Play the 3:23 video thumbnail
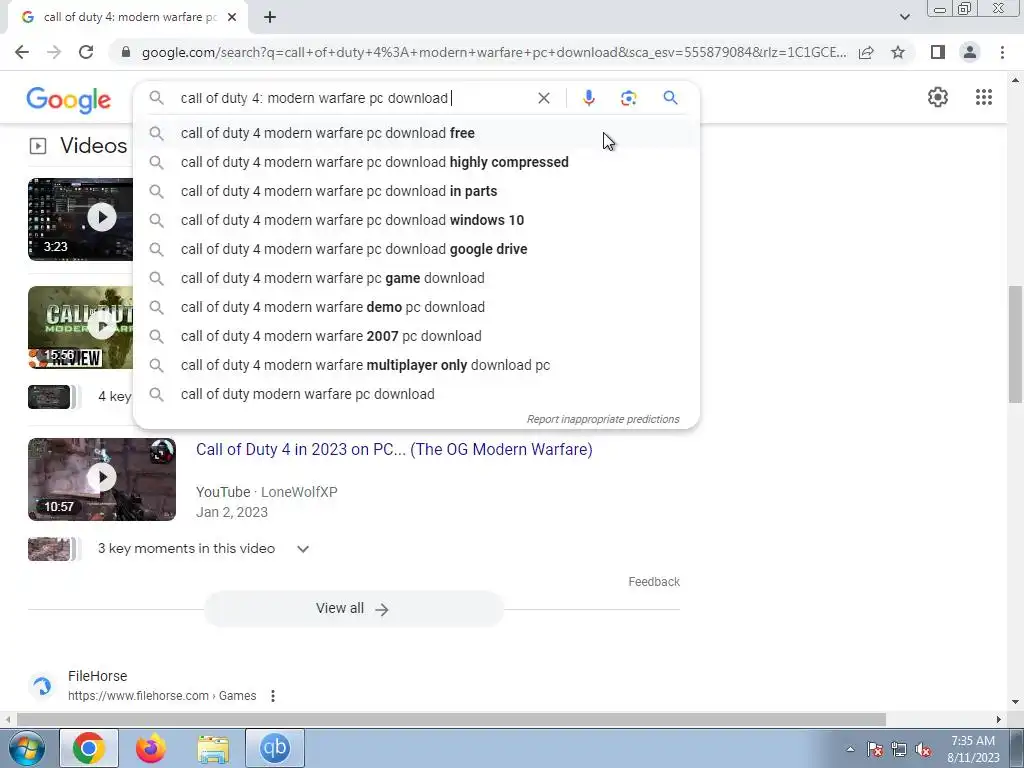This screenshot has width=1024, height=768. click(x=81, y=219)
